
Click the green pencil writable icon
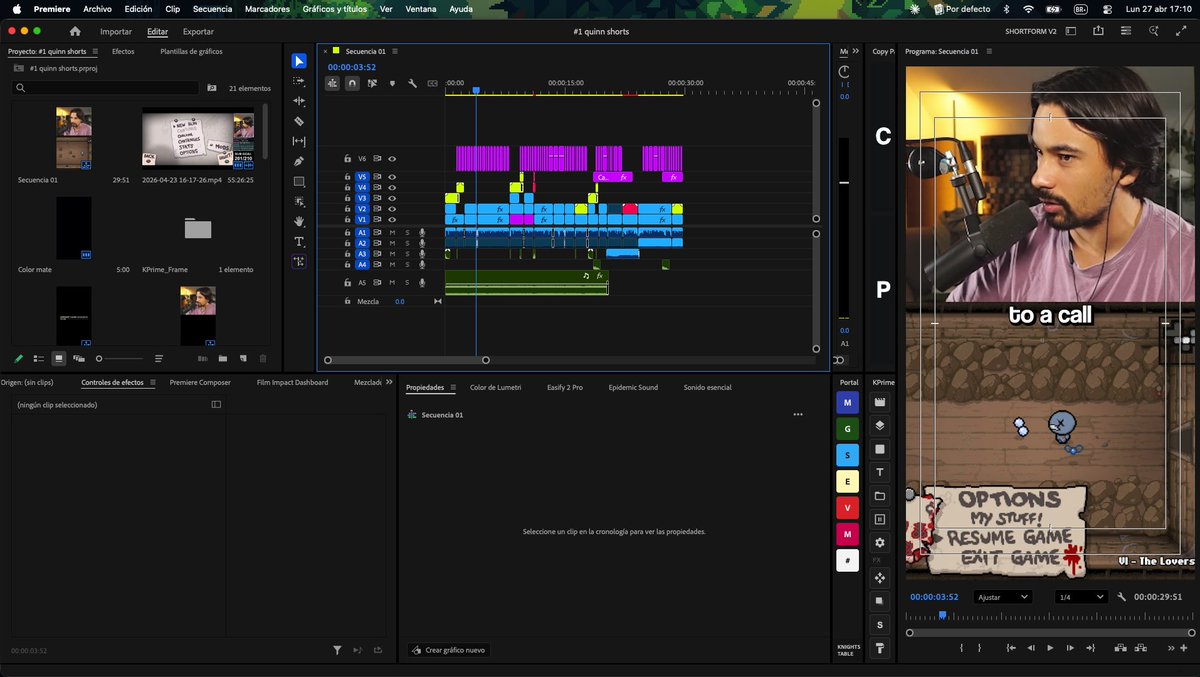(x=18, y=358)
